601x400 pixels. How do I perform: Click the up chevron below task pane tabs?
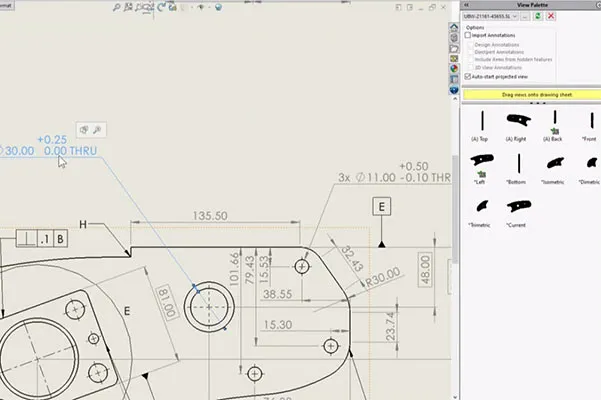pos(455,99)
